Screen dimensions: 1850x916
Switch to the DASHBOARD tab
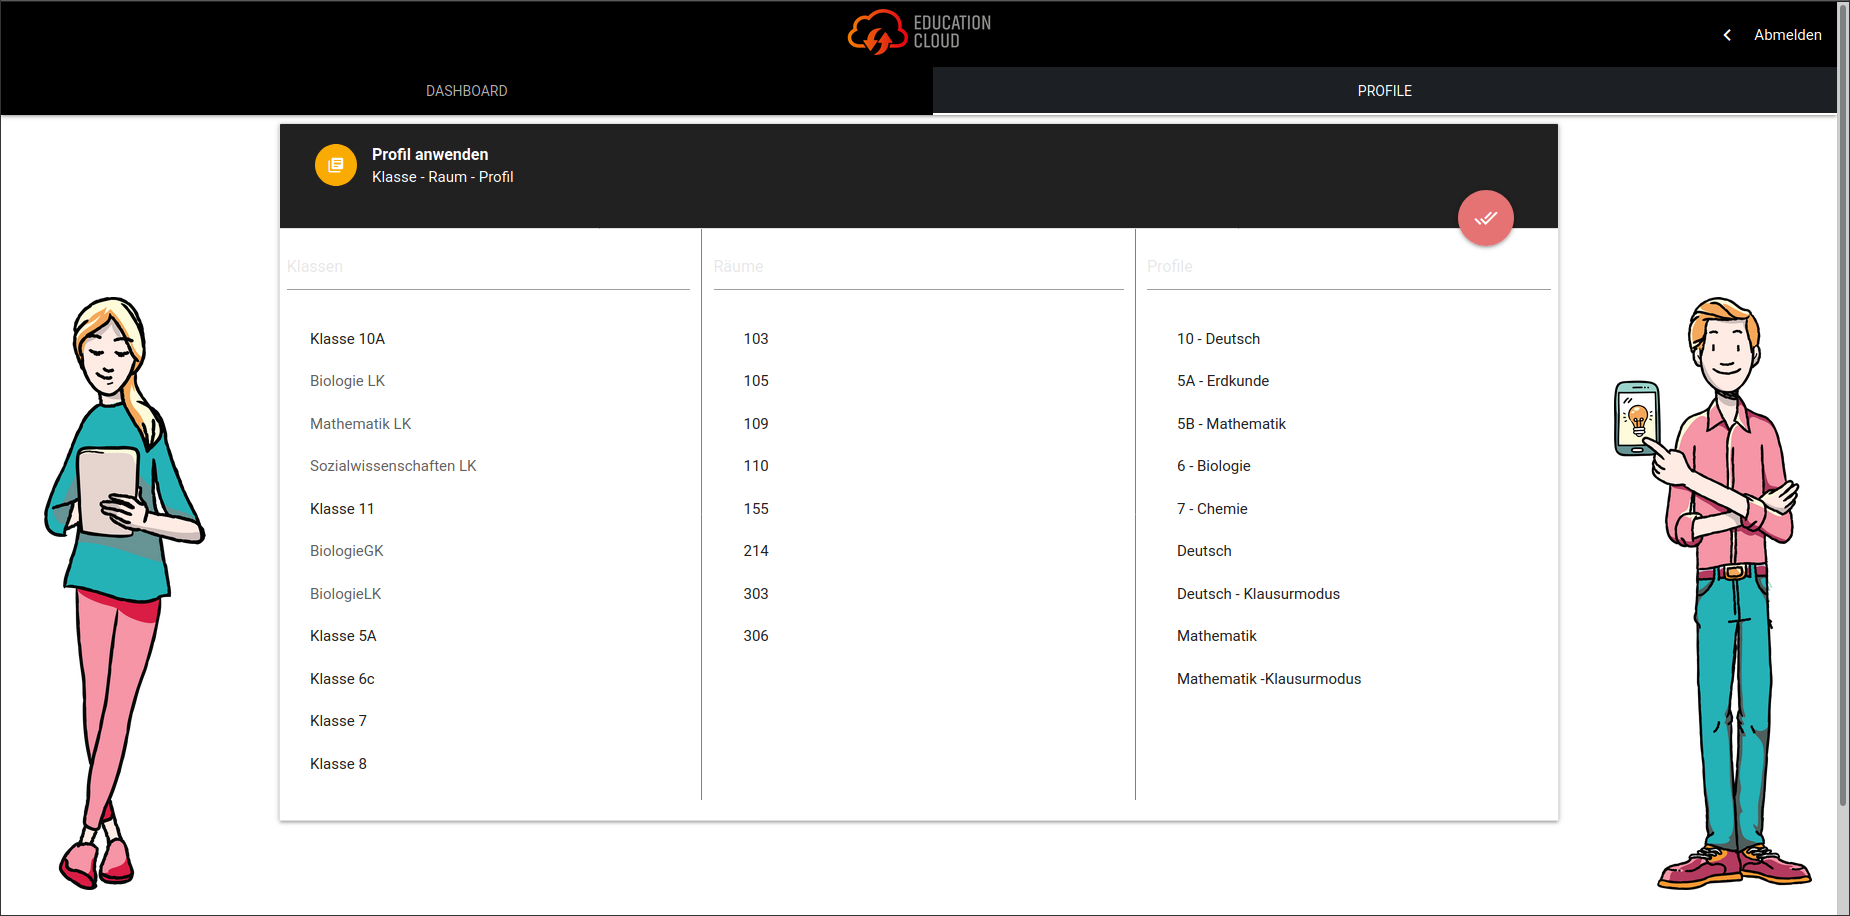pos(467,90)
